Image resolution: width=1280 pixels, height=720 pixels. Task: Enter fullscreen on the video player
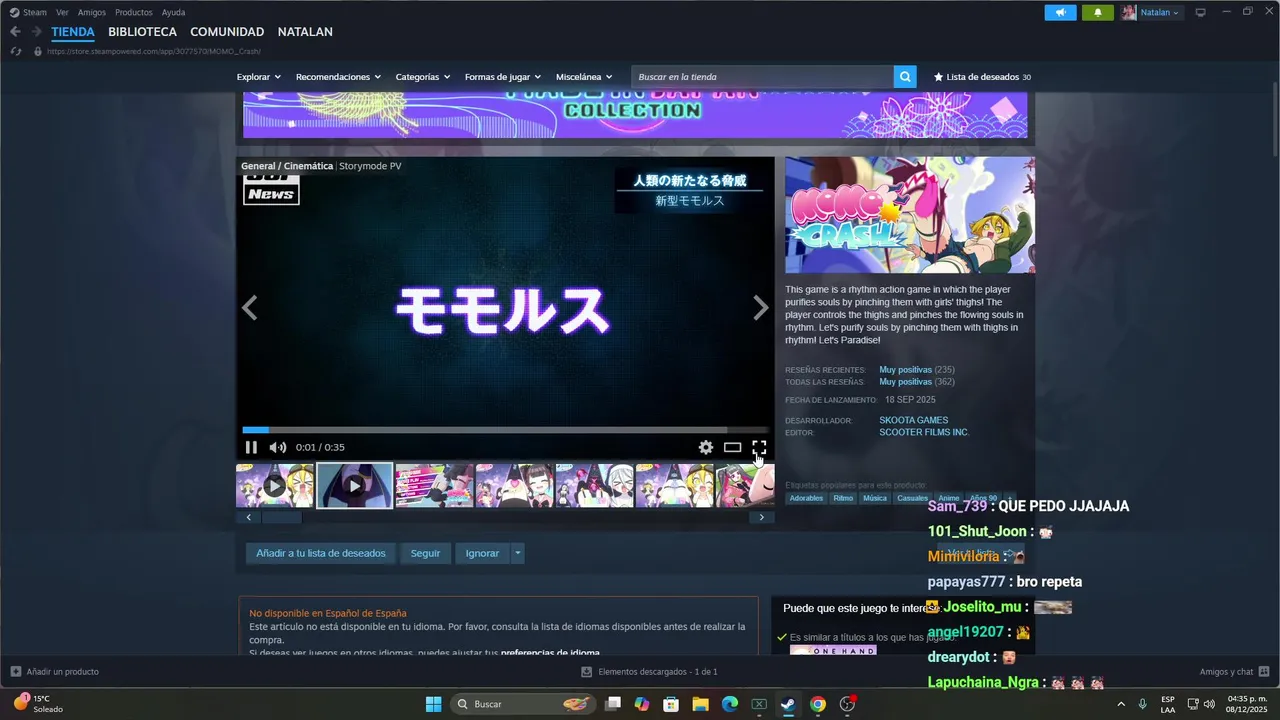point(759,447)
